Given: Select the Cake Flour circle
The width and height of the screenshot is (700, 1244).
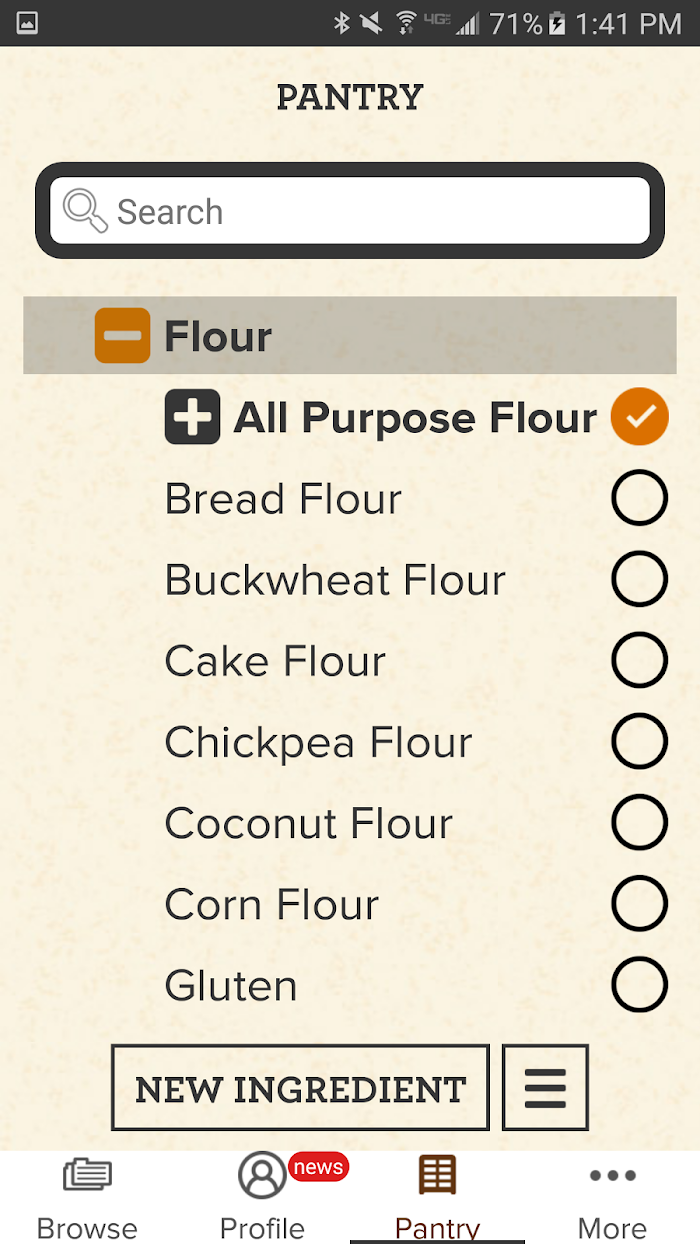Looking at the screenshot, I should coord(639,659).
